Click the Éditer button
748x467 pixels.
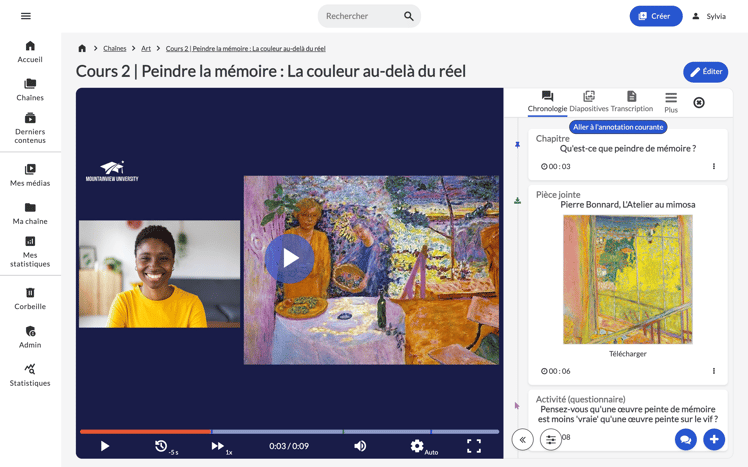pyautogui.click(x=705, y=72)
